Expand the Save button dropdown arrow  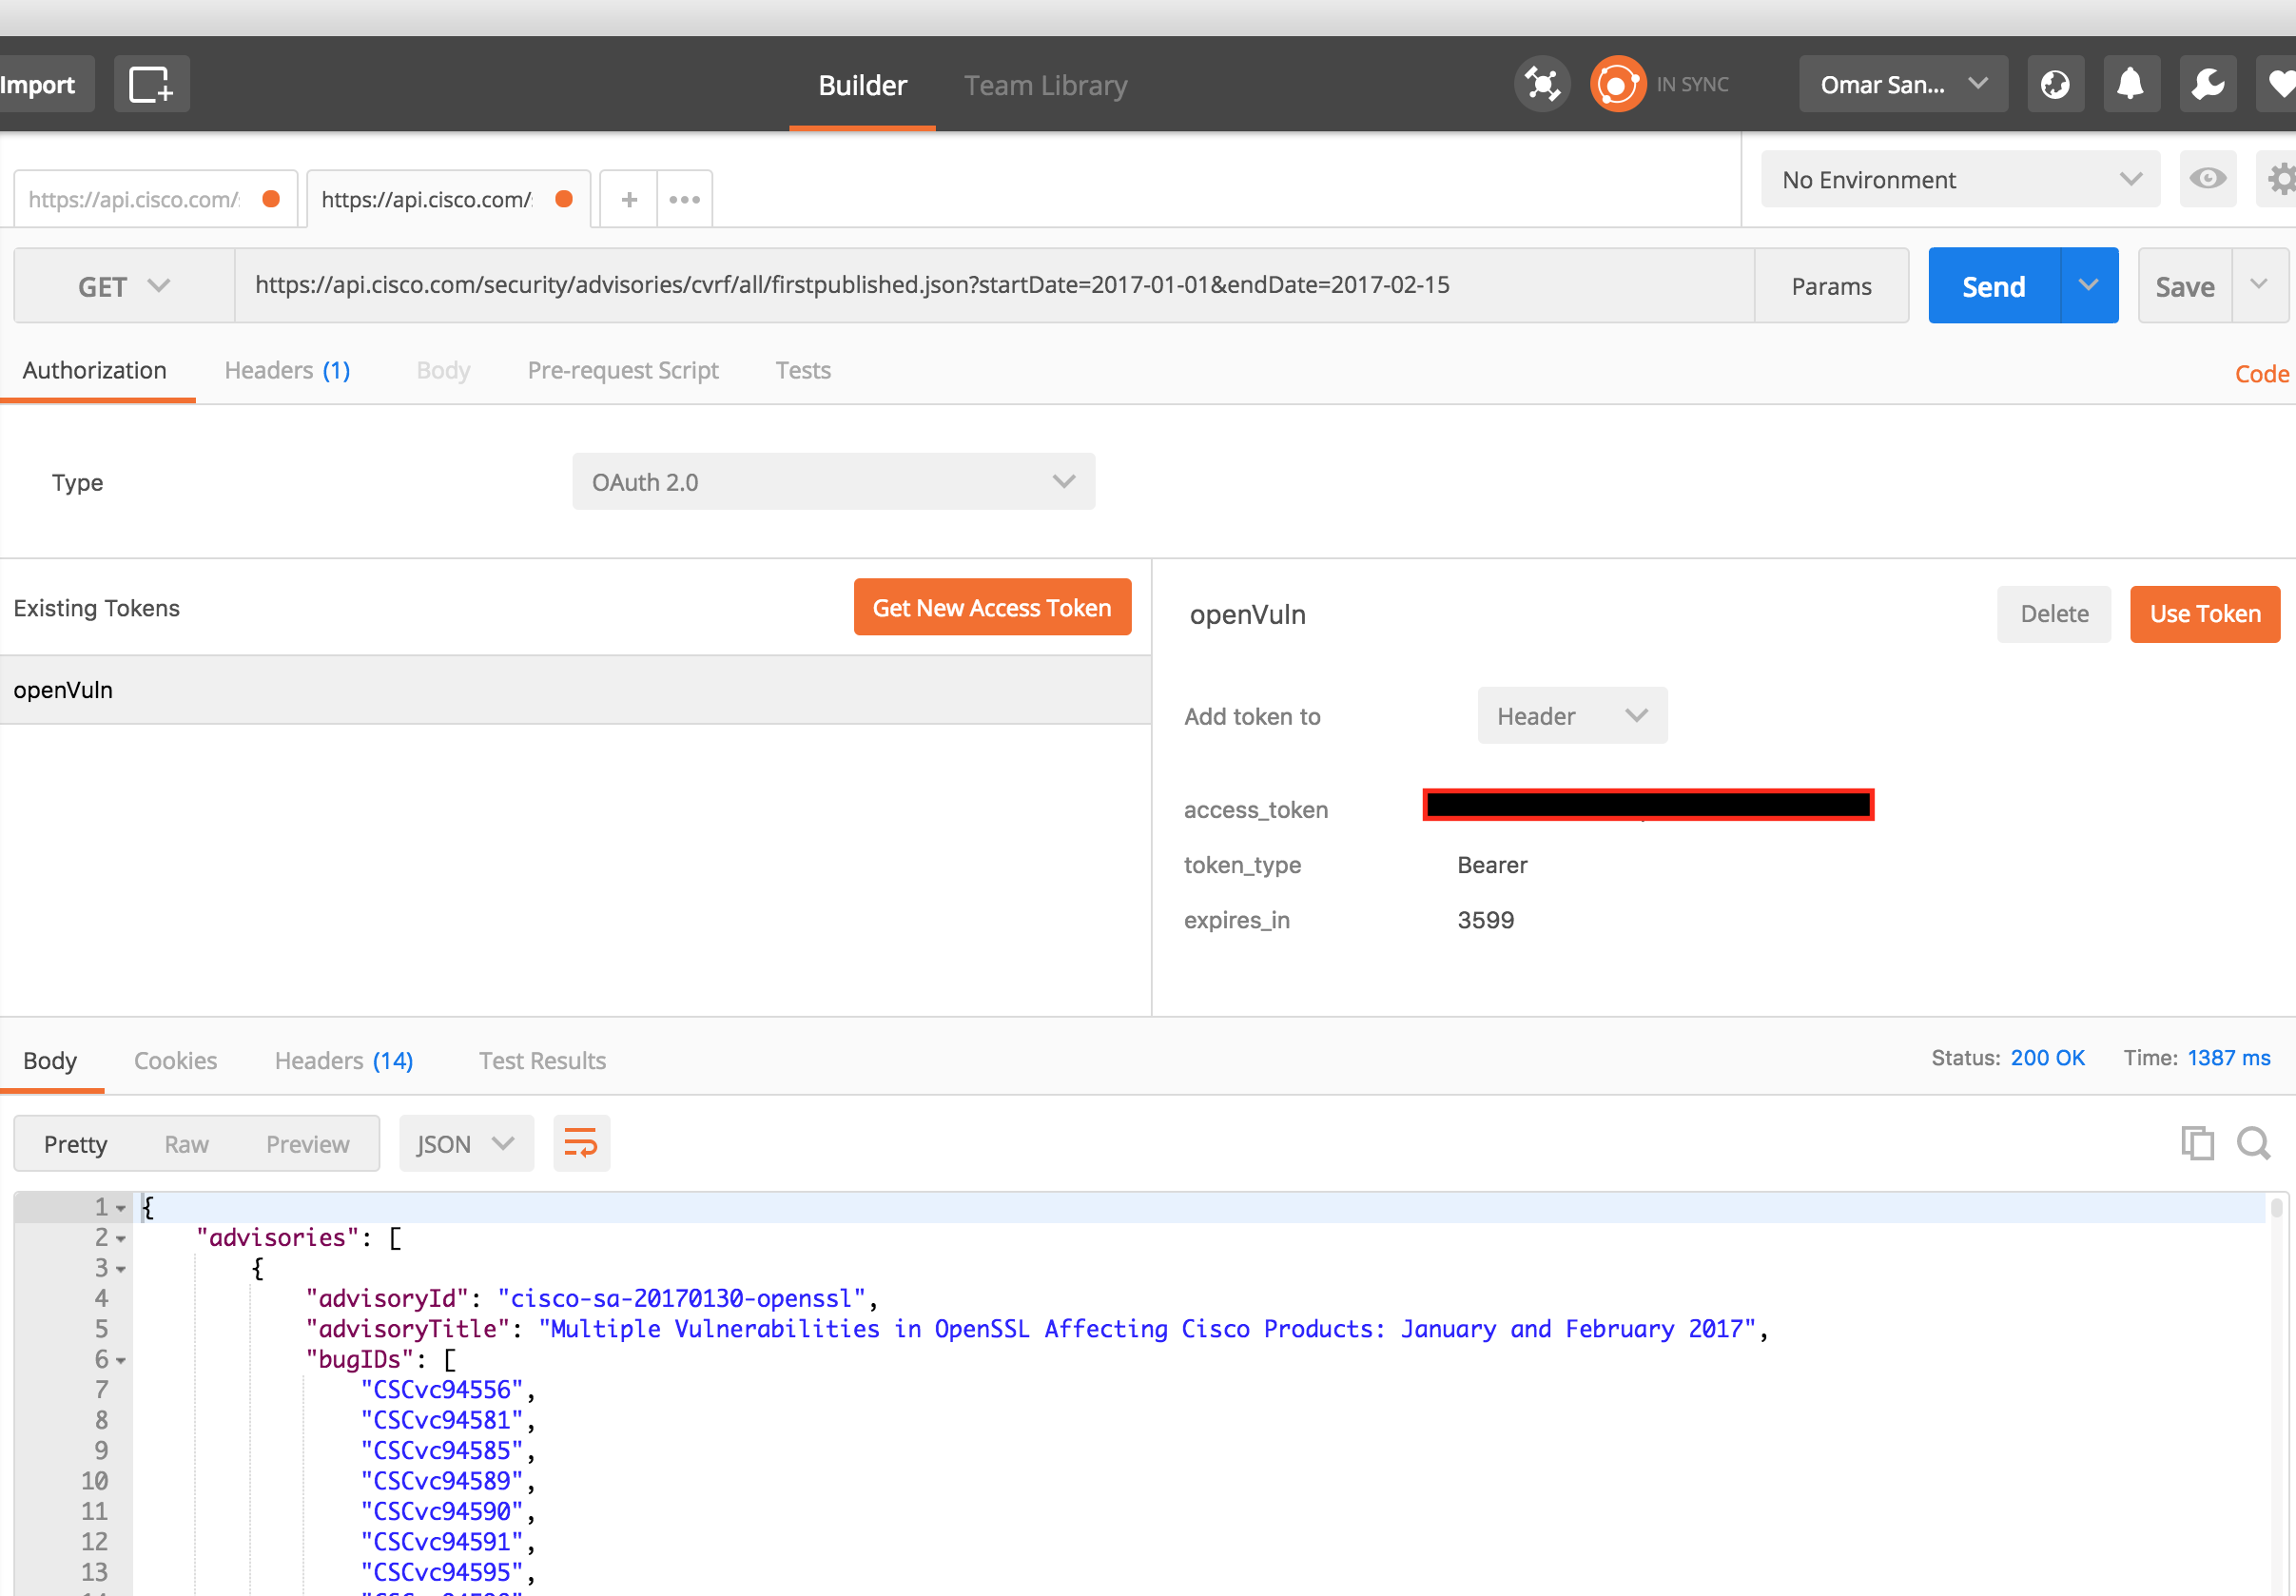[2258, 286]
